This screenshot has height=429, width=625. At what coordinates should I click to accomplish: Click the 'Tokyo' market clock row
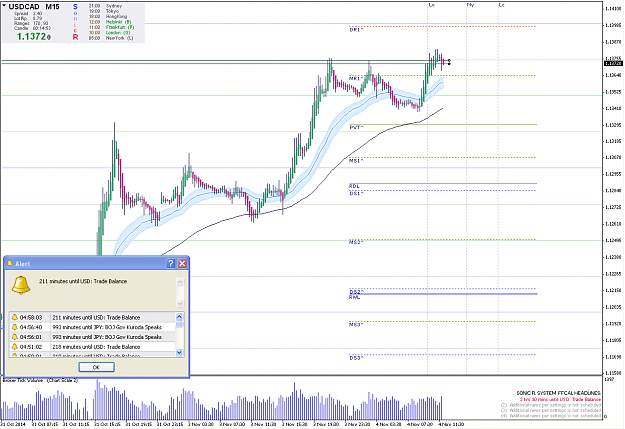[103, 11]
